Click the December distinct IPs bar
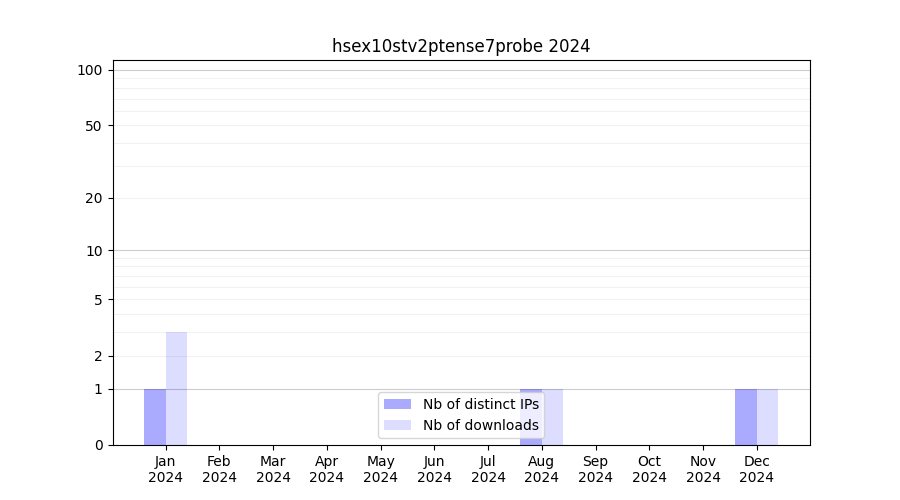Image resolution: width=900 pixels, height=500 pixels. point(746,417)
